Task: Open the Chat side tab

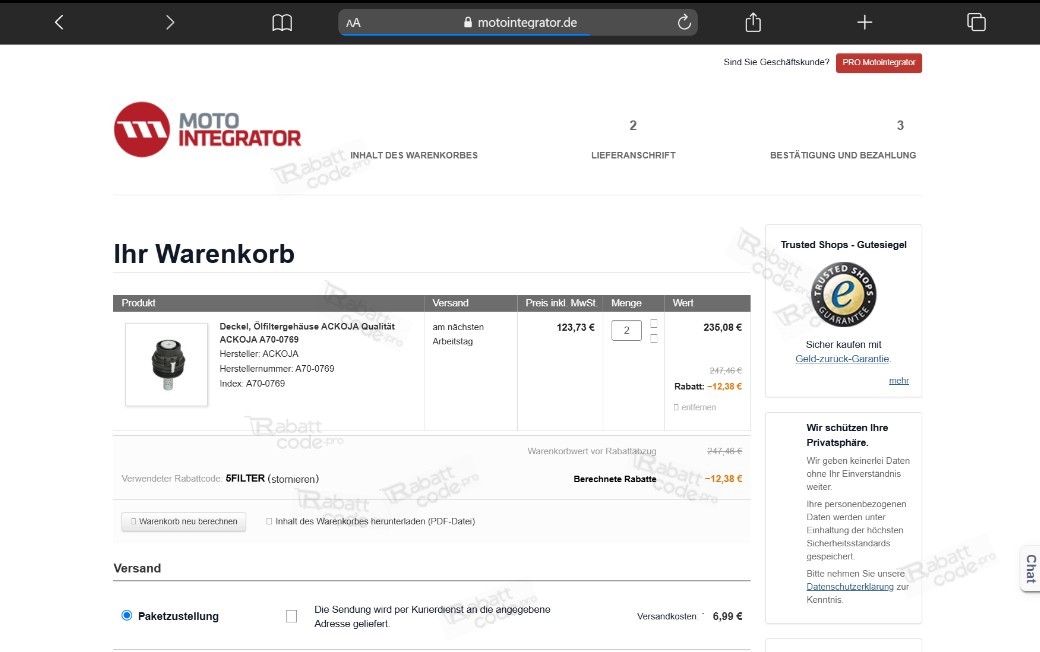Action: 1030,568
